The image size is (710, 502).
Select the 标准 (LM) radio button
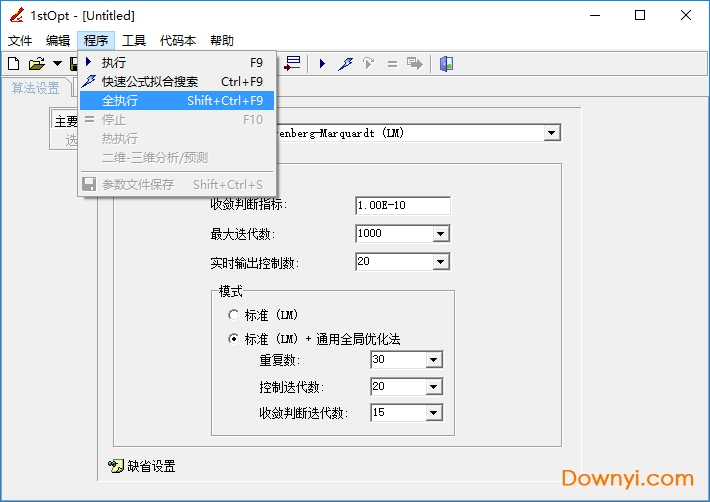[233, 314]
